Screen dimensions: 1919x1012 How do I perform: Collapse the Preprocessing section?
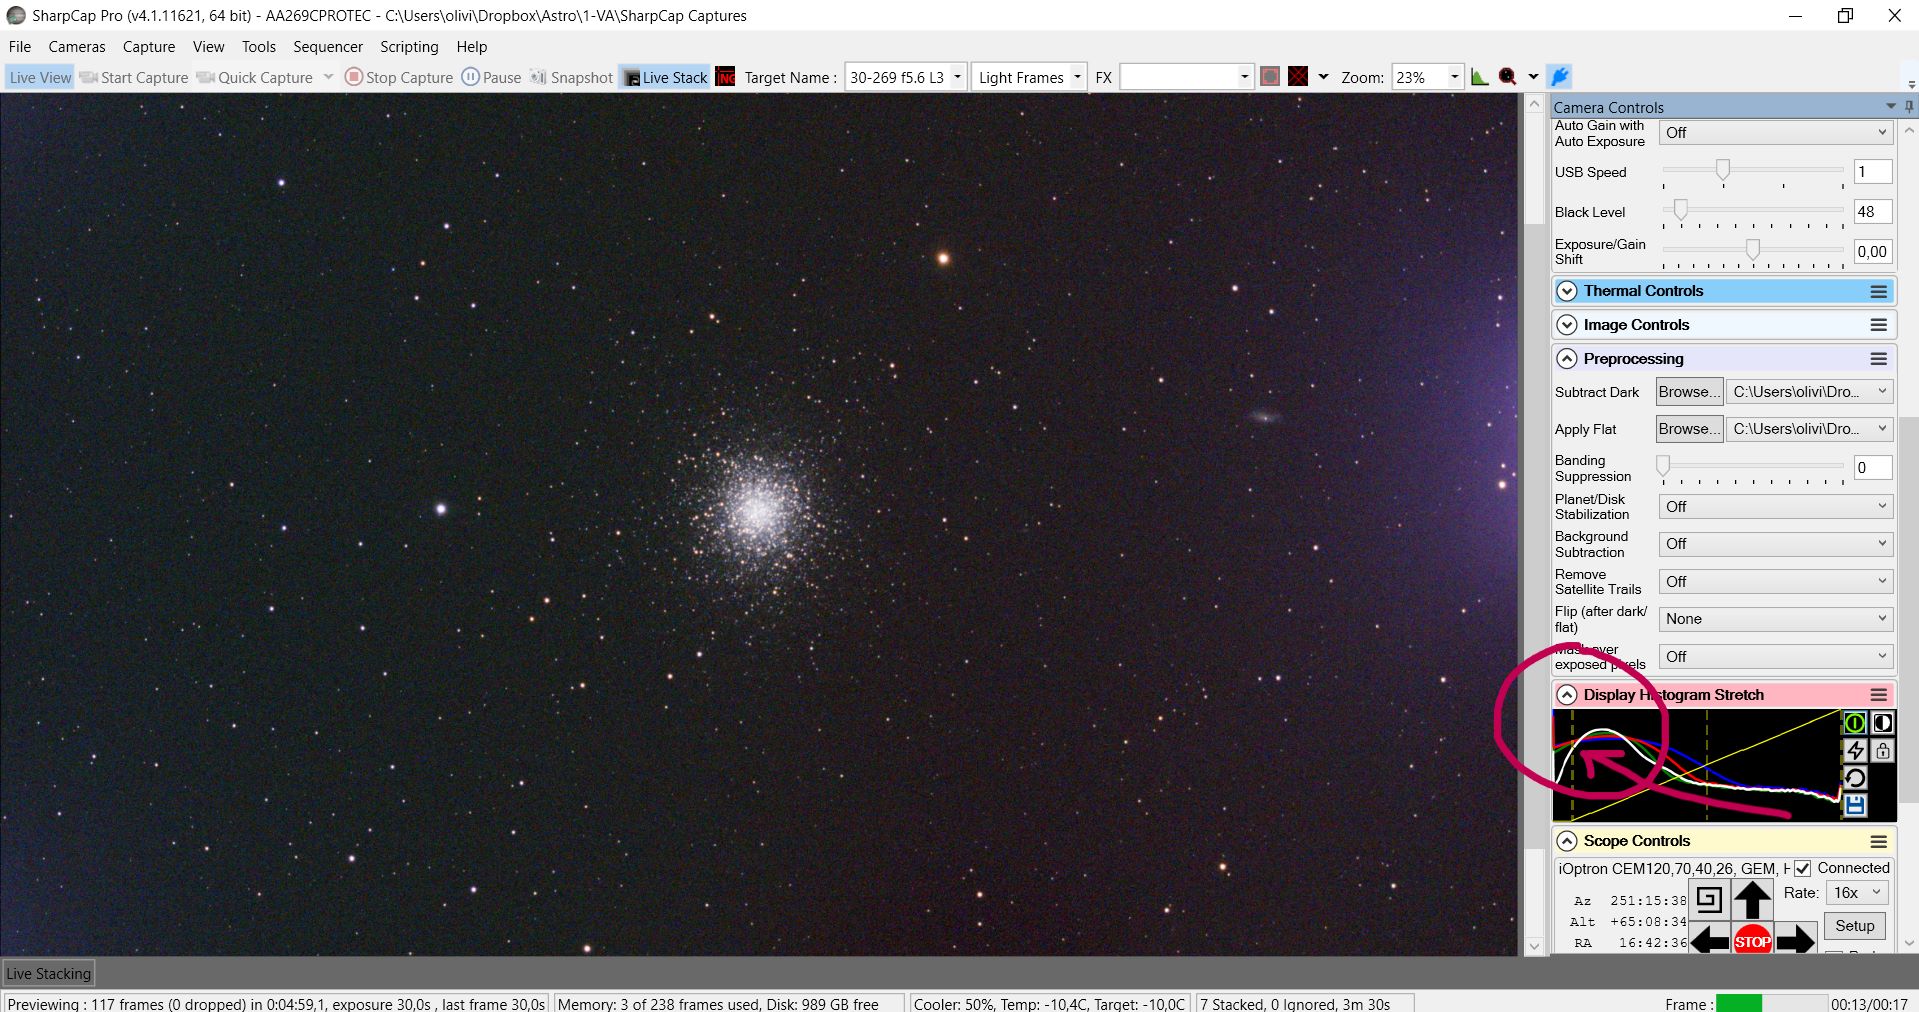pos(1567,359)
